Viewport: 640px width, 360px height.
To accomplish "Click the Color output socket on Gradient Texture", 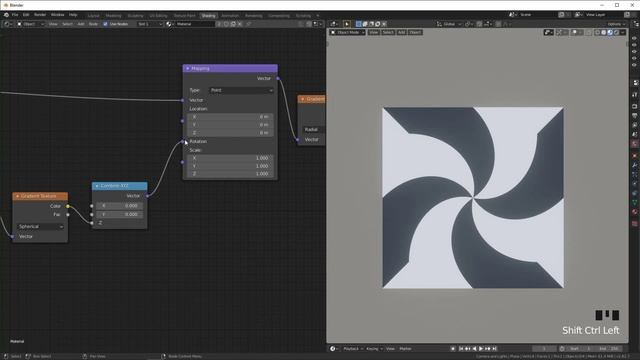I will click(x=68, y=206).
